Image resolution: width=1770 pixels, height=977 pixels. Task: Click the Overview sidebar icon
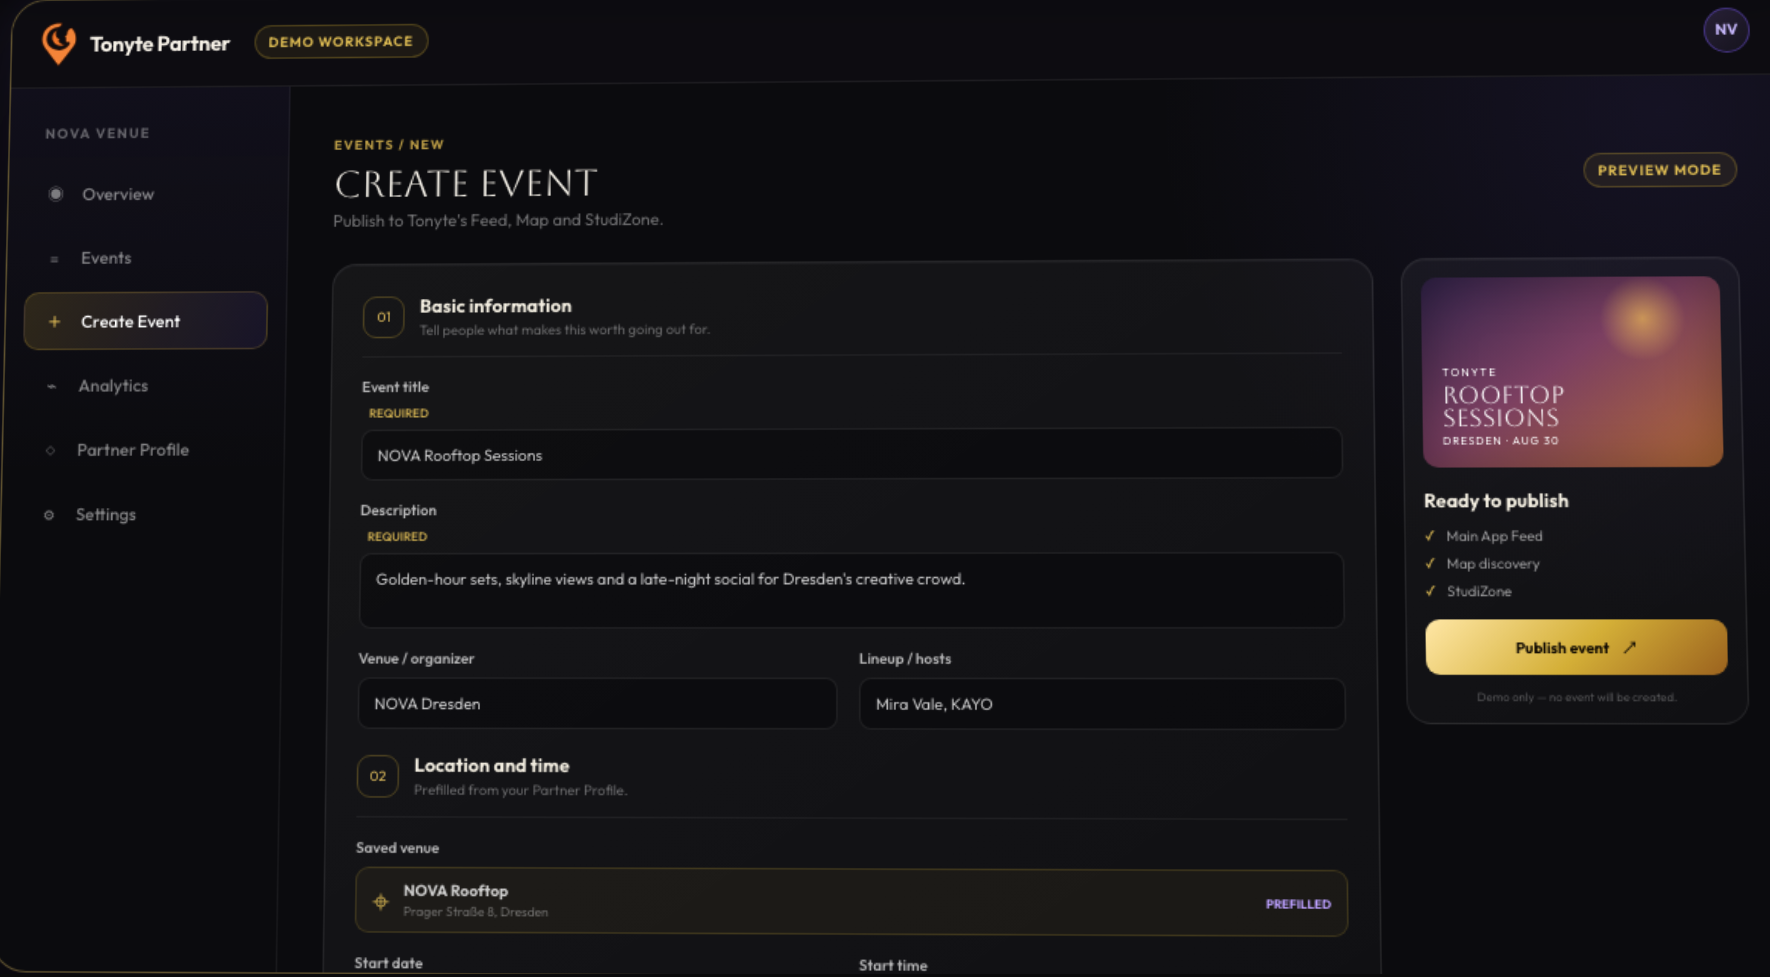[x=56, y=194]
